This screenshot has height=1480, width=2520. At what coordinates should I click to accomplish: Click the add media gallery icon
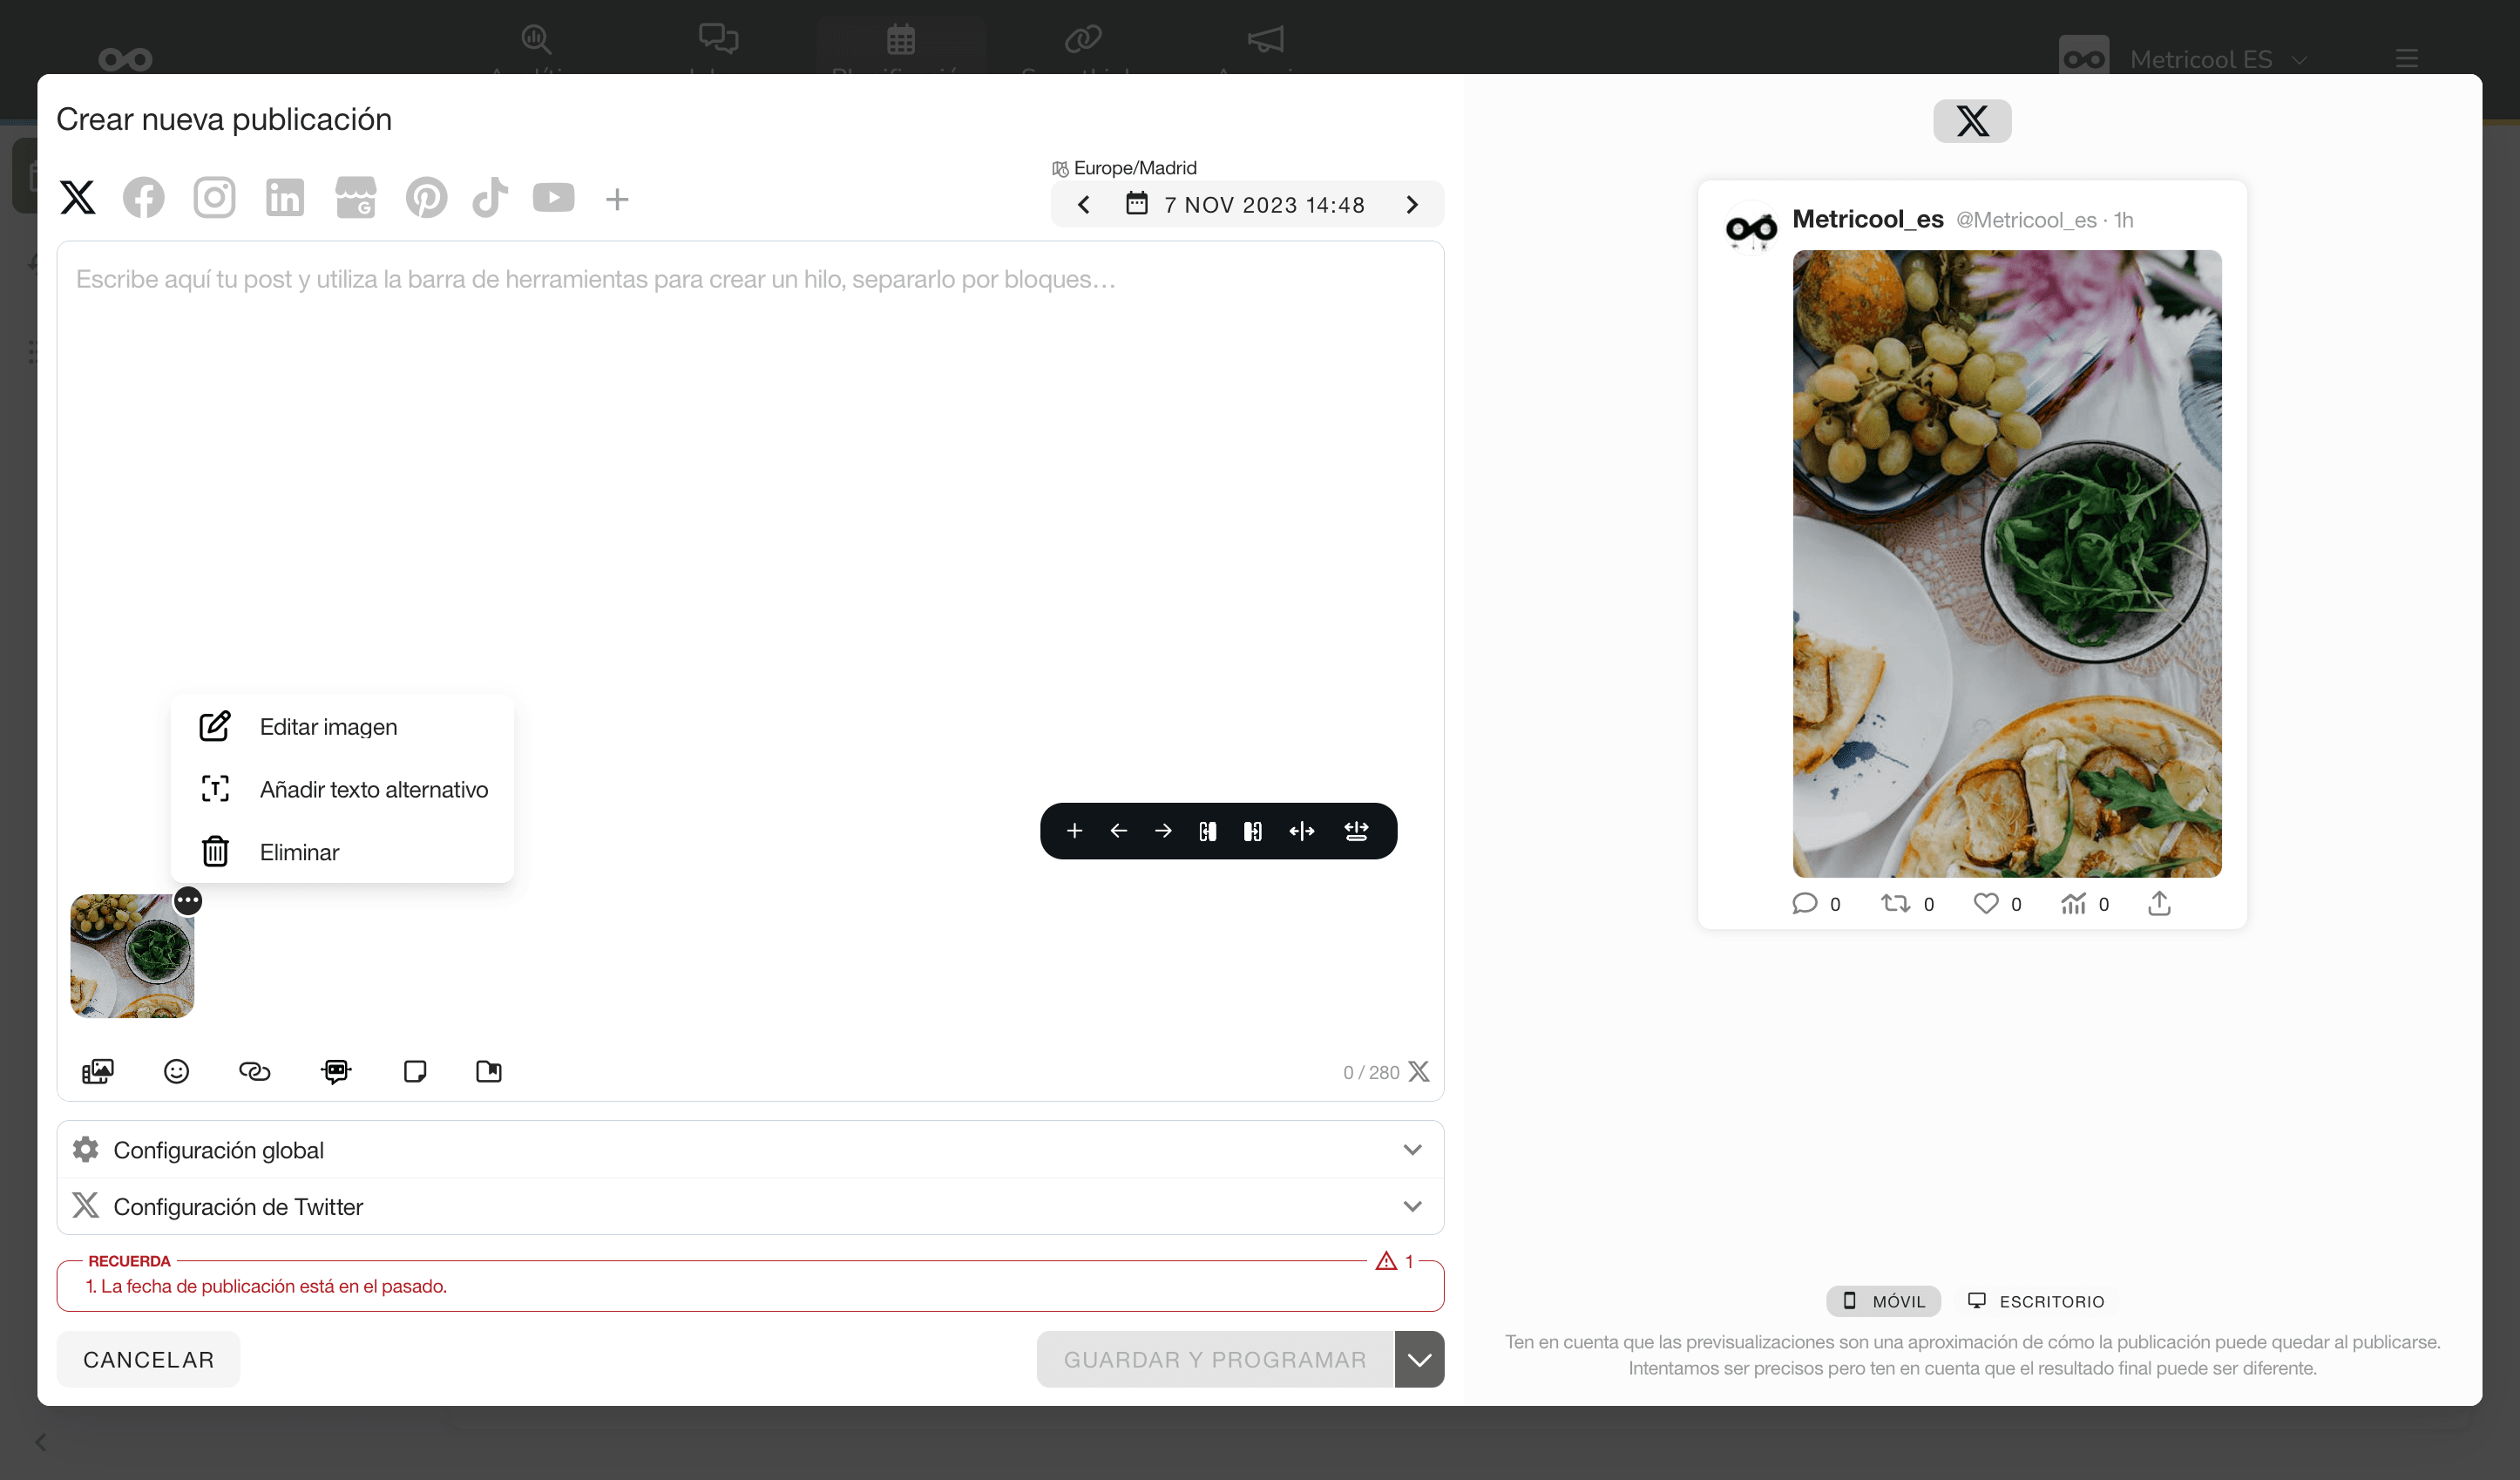click(x=98, y=1071)
